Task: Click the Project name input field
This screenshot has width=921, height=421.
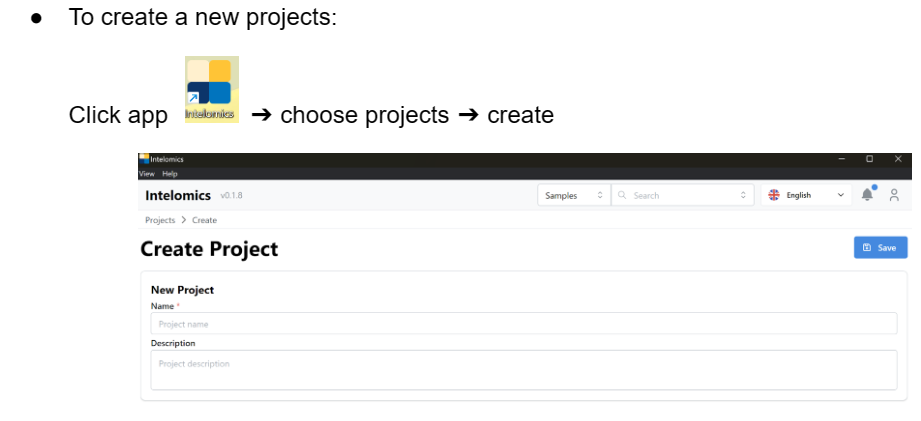Action: pos(524,324)
